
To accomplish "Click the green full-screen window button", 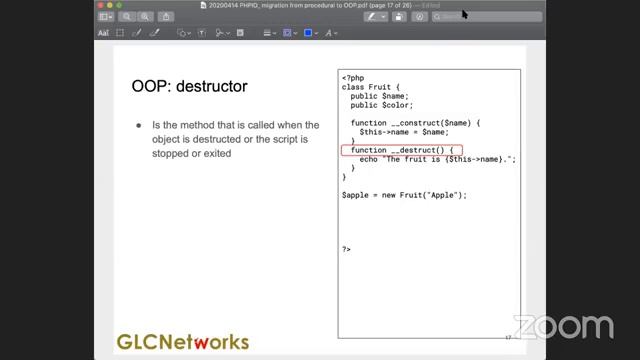I will pyautogui.click(x=119, y=5).
